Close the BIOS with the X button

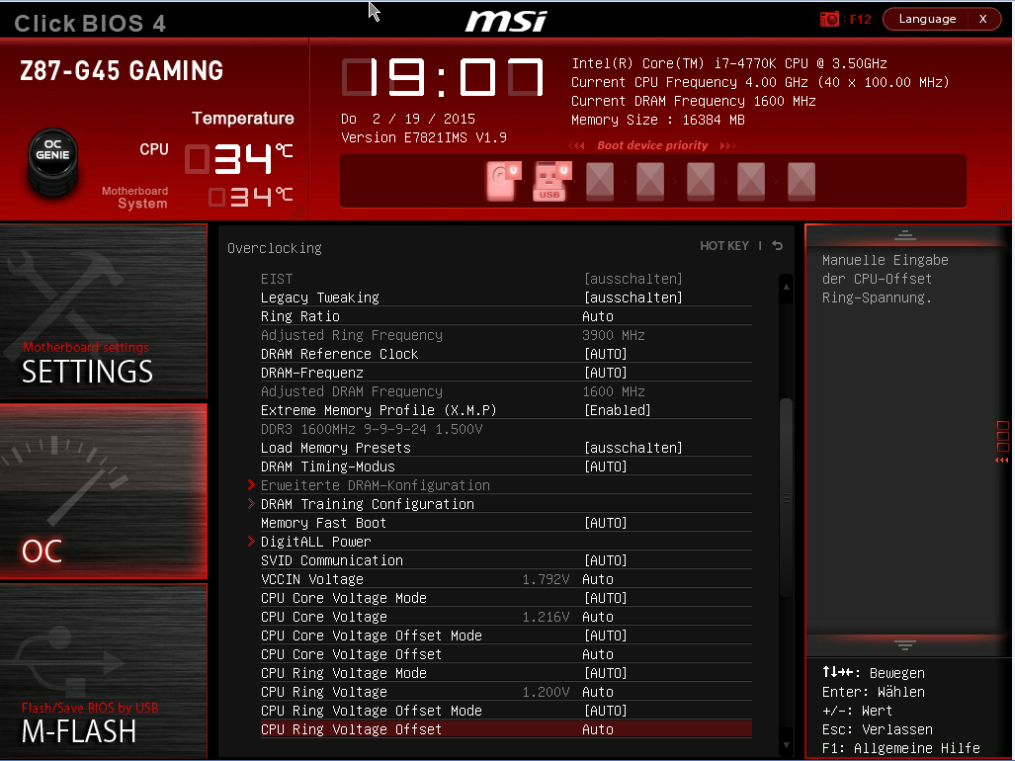click(983, 19)
